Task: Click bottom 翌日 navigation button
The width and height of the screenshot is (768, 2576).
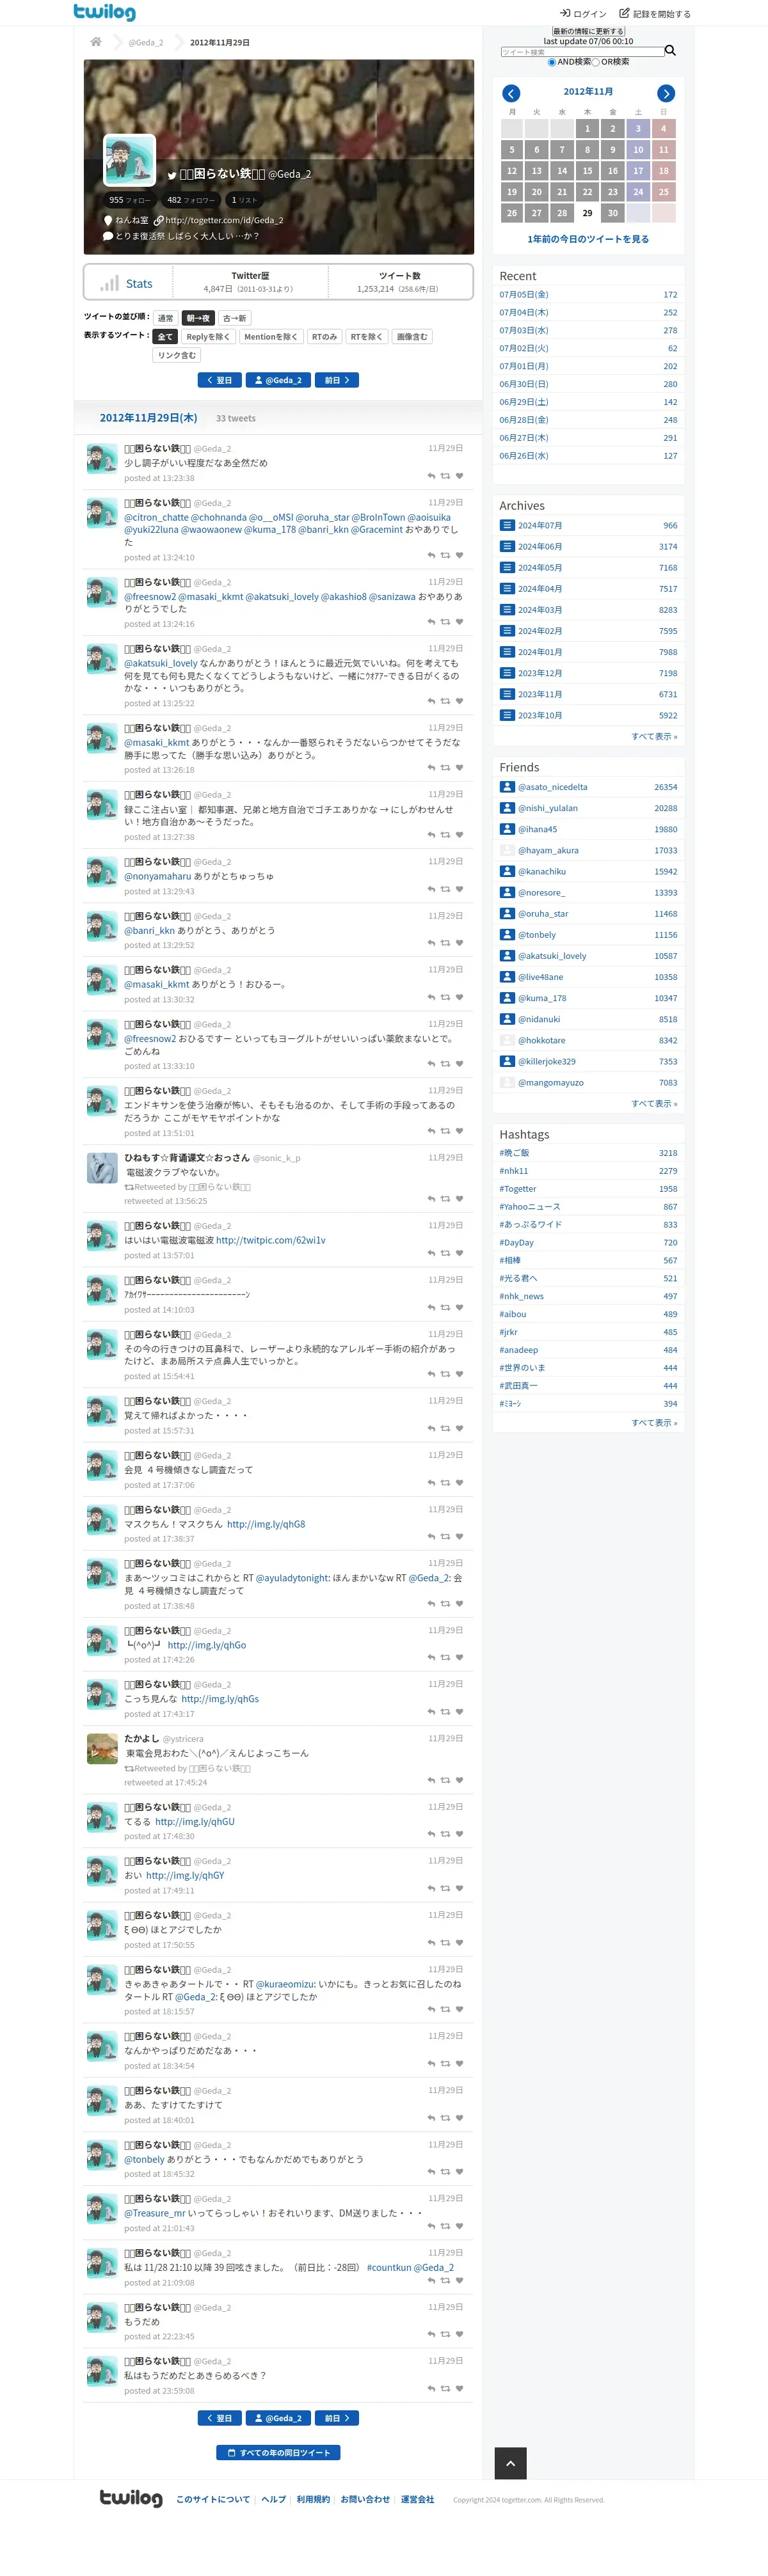Action: [219, 2418]
